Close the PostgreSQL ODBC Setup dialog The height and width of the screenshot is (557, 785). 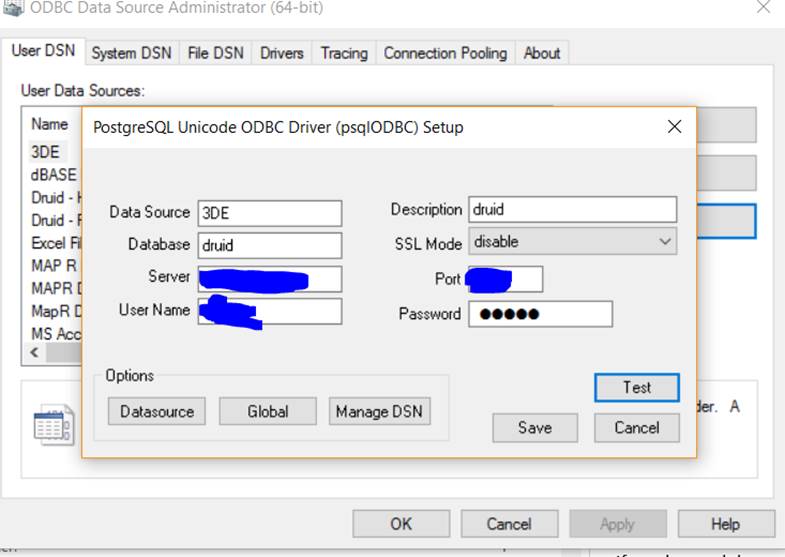(674, 127)
